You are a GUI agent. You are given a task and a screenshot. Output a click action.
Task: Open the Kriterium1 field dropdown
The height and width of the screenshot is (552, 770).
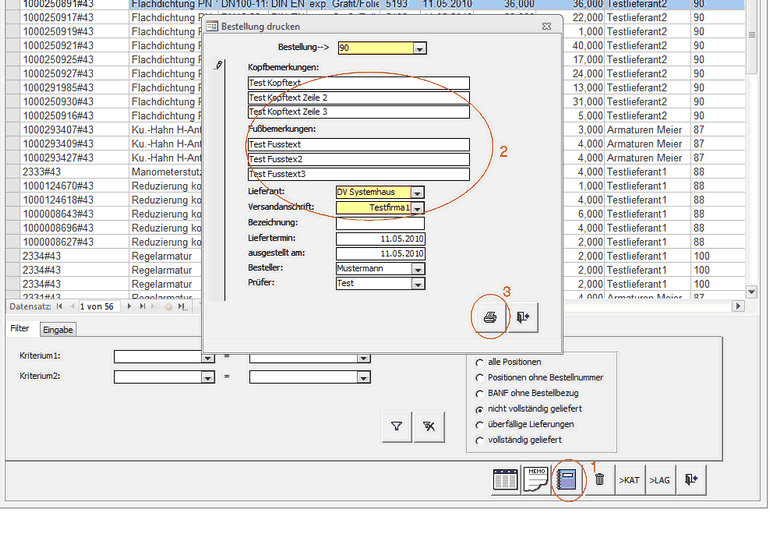208,356
